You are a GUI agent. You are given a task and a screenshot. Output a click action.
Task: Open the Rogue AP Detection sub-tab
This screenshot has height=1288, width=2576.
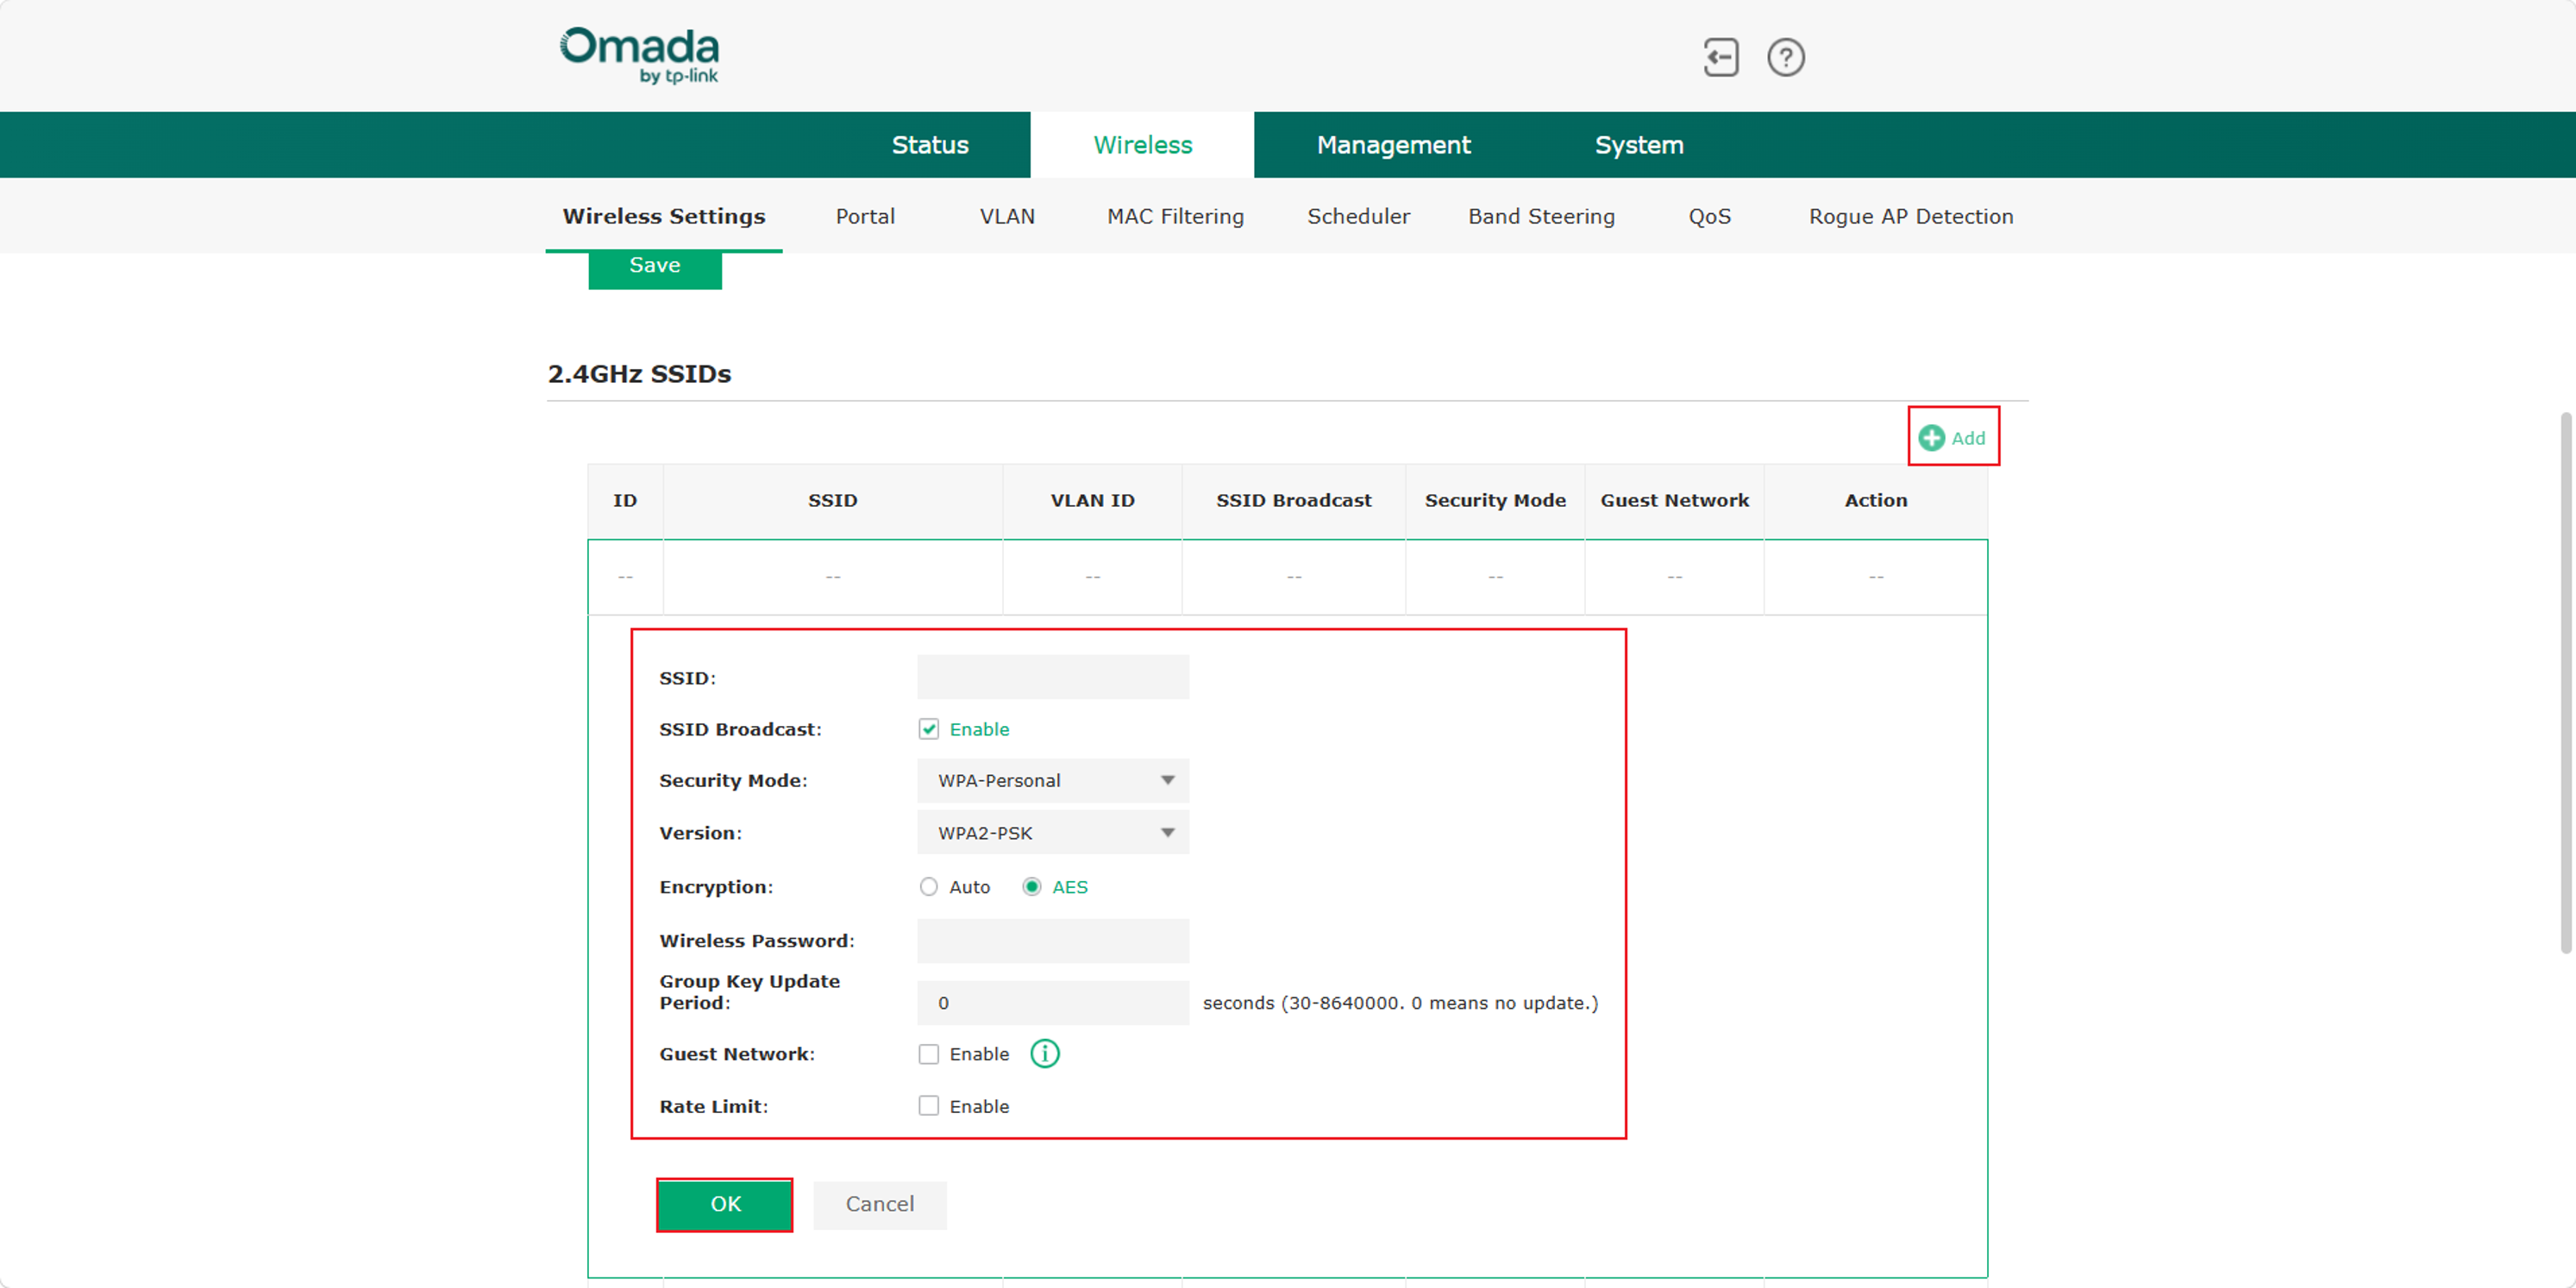tap(1910, 216)
